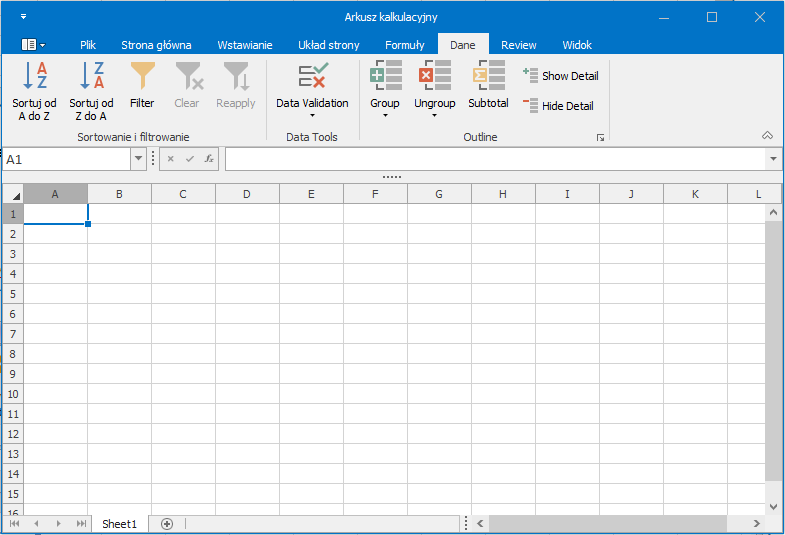Confirm entry with the checkmark icon
This screenshot has height=535, width=785.
pyautogui.click(x=190, y=159)
